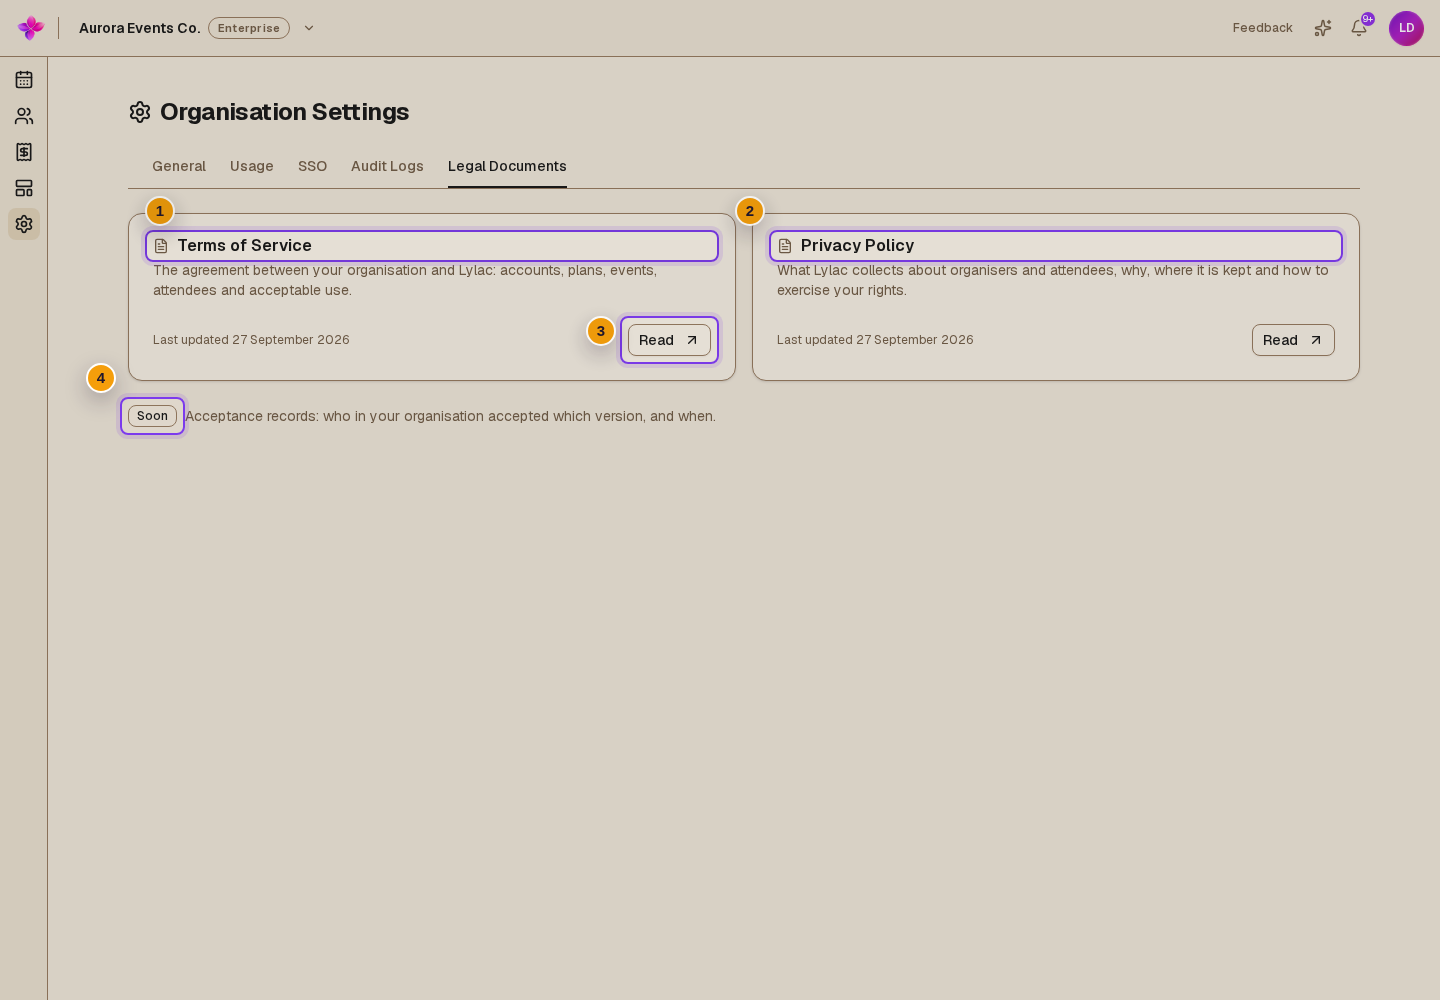Click the Enterprise plan badge
This screenshot has width=1440, height=1000.
[x=249, y=28]
